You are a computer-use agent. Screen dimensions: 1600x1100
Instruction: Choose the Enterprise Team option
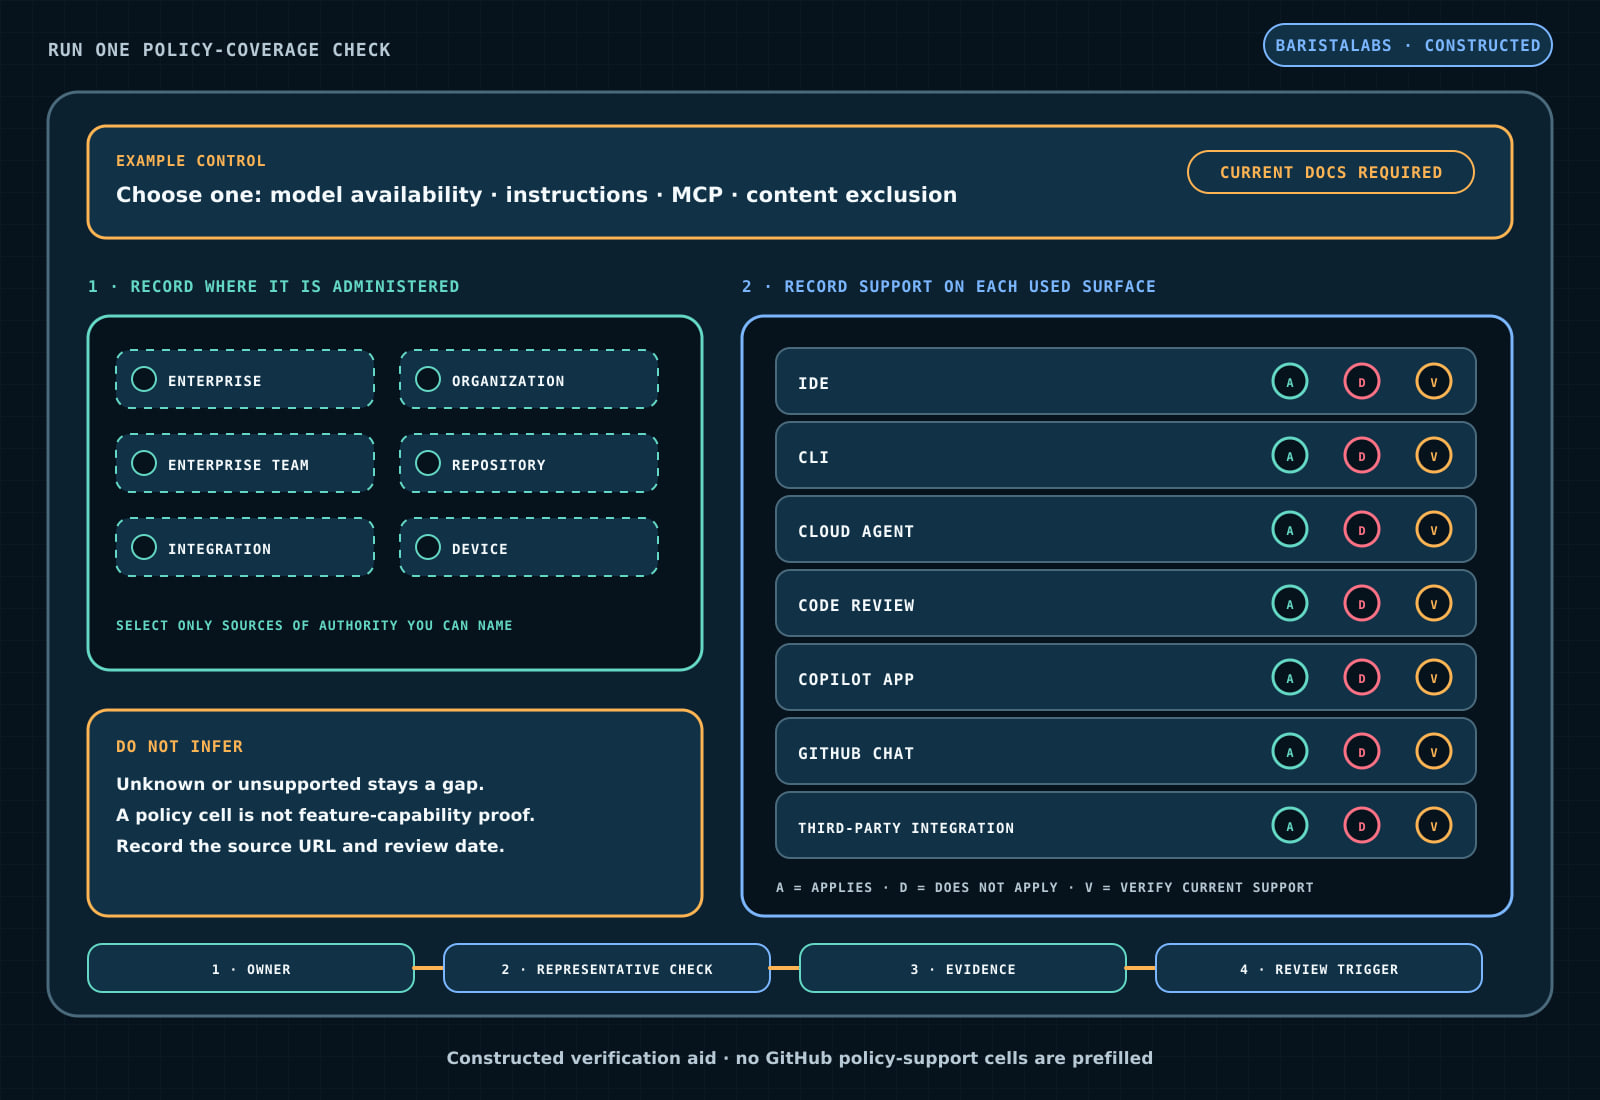point(245,463)
